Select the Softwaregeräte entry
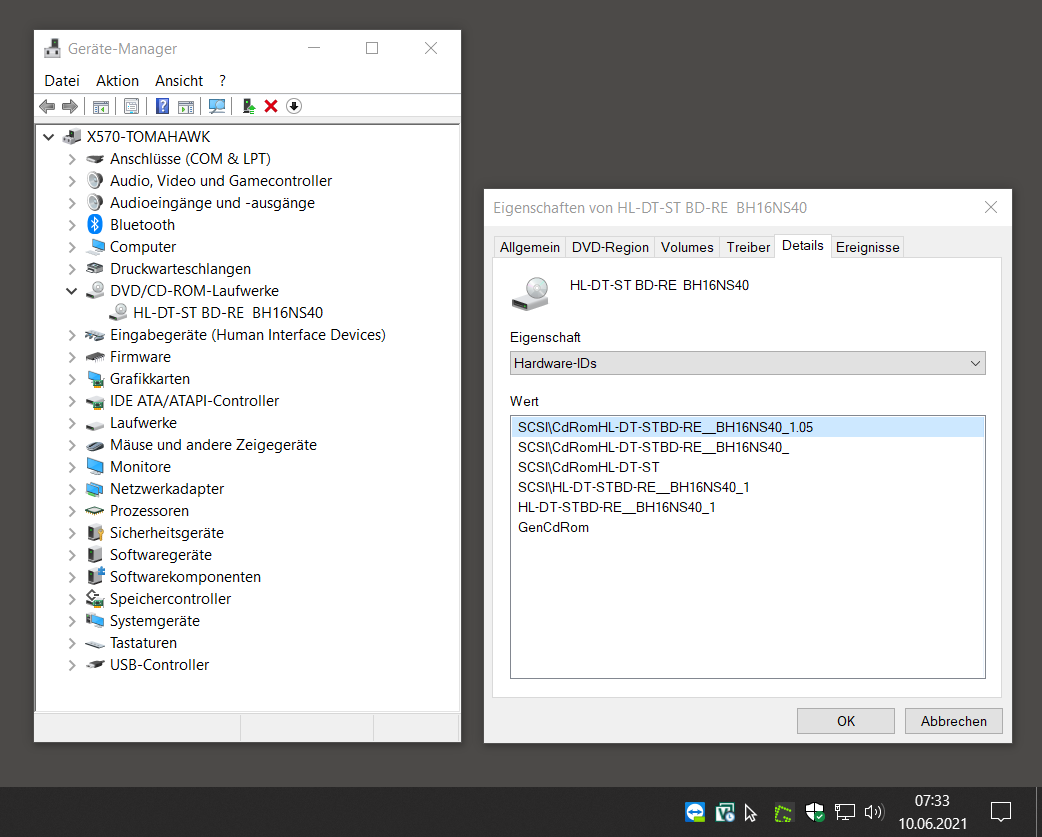The height and width of the screenshot is (837, 1042). [161, 555]
